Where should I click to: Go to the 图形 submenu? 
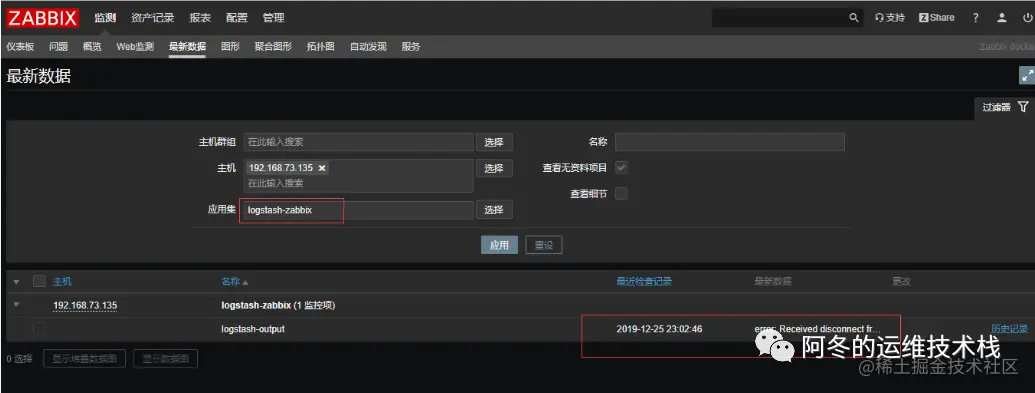pyautogui.click(x=230, y=46)
